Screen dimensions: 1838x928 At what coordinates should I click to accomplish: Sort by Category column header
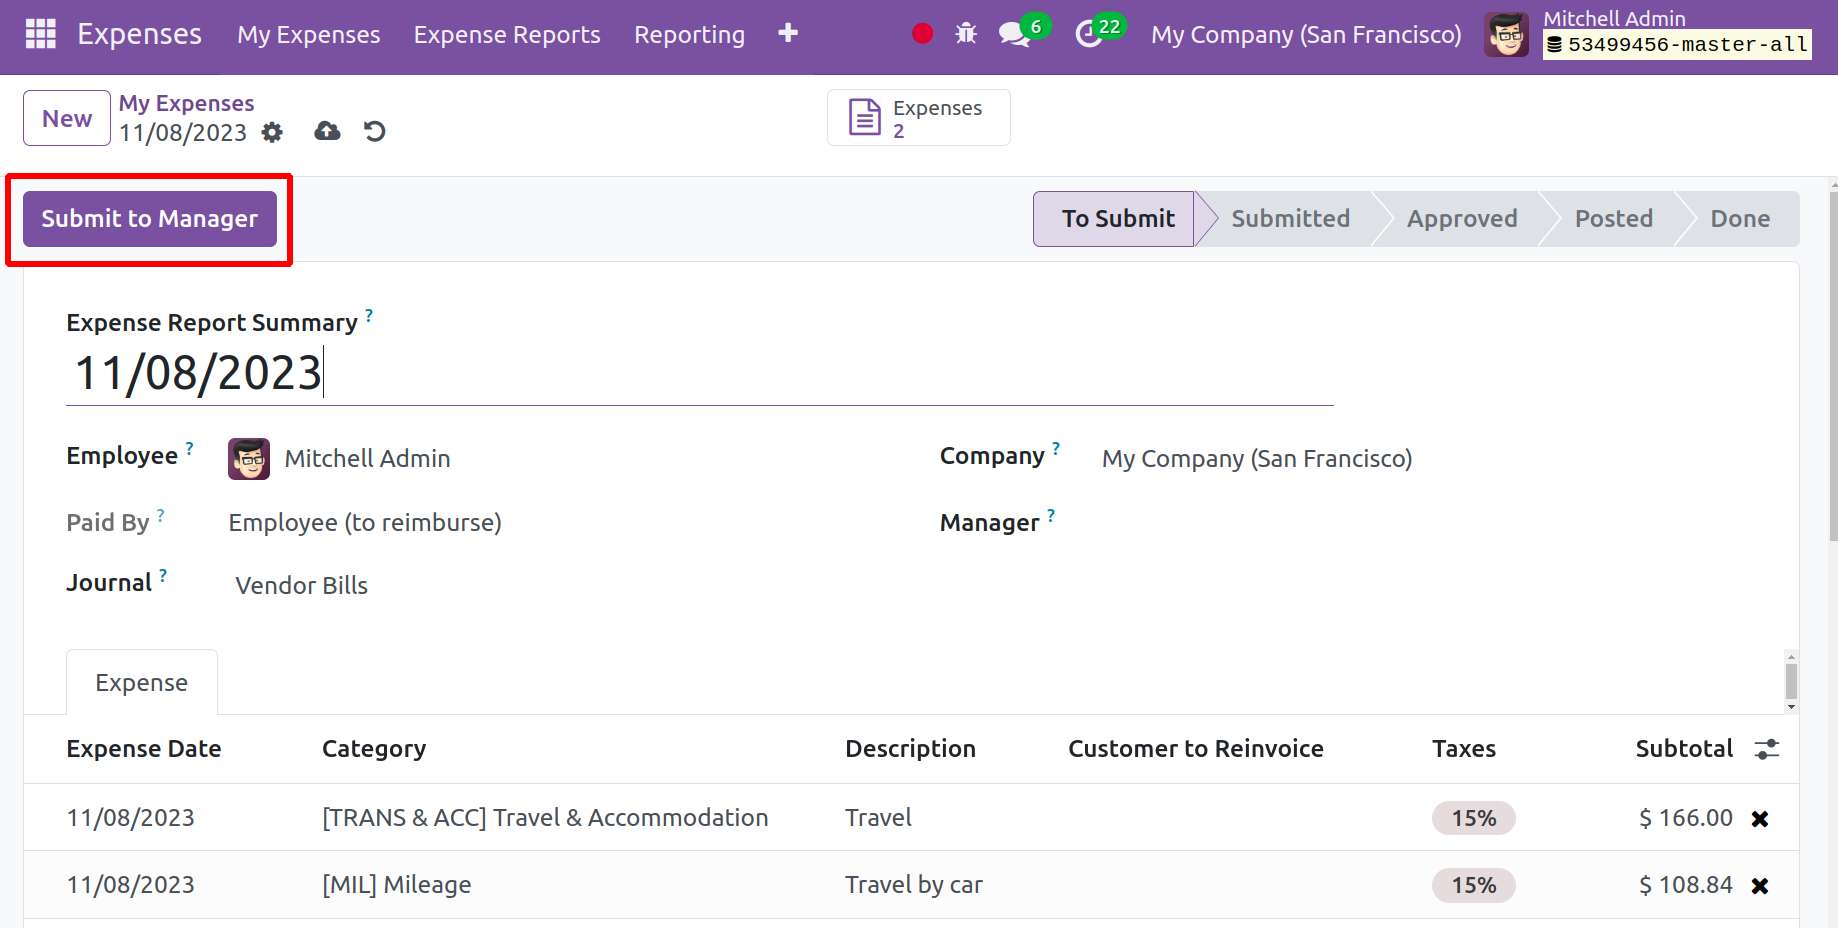(374, 749)
